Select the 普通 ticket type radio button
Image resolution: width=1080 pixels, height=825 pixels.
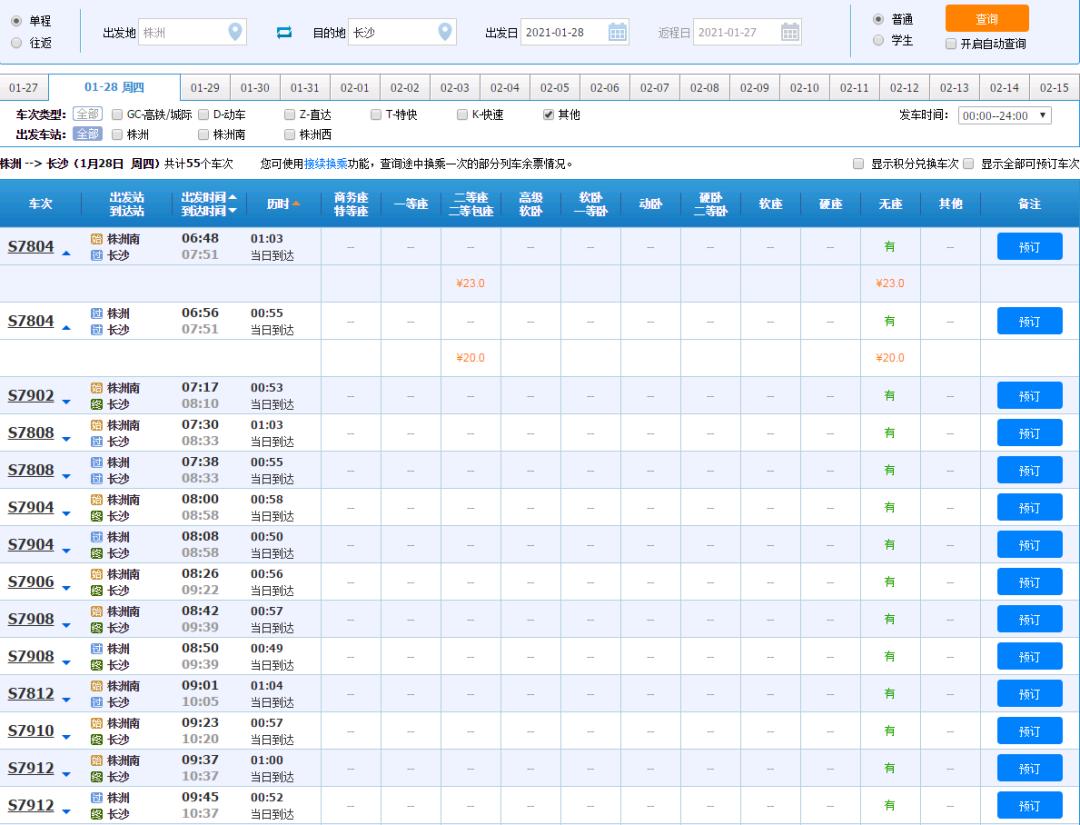(x=878, y=19)
